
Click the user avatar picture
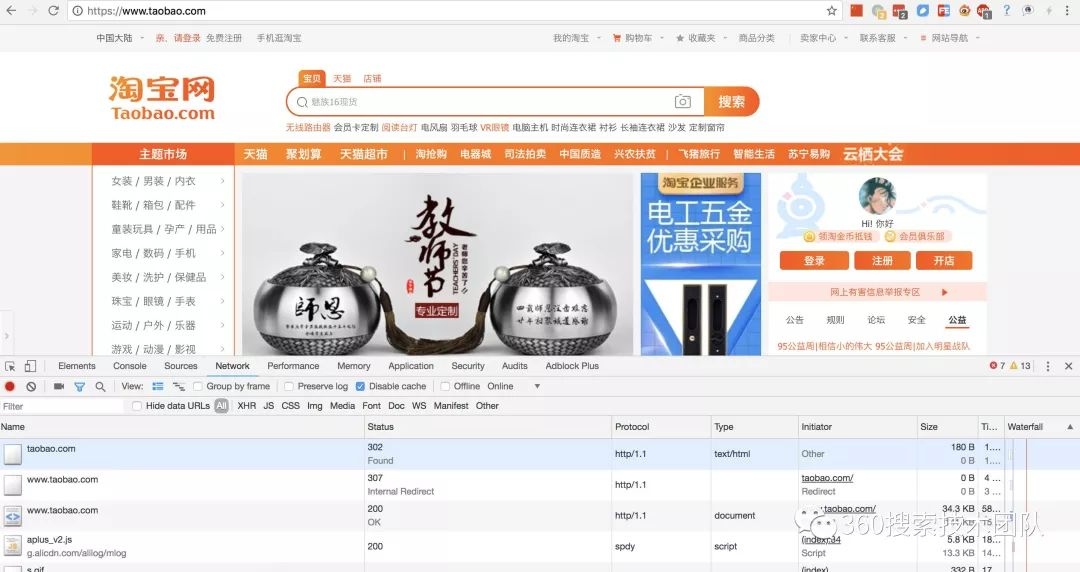tap(877, 196)
